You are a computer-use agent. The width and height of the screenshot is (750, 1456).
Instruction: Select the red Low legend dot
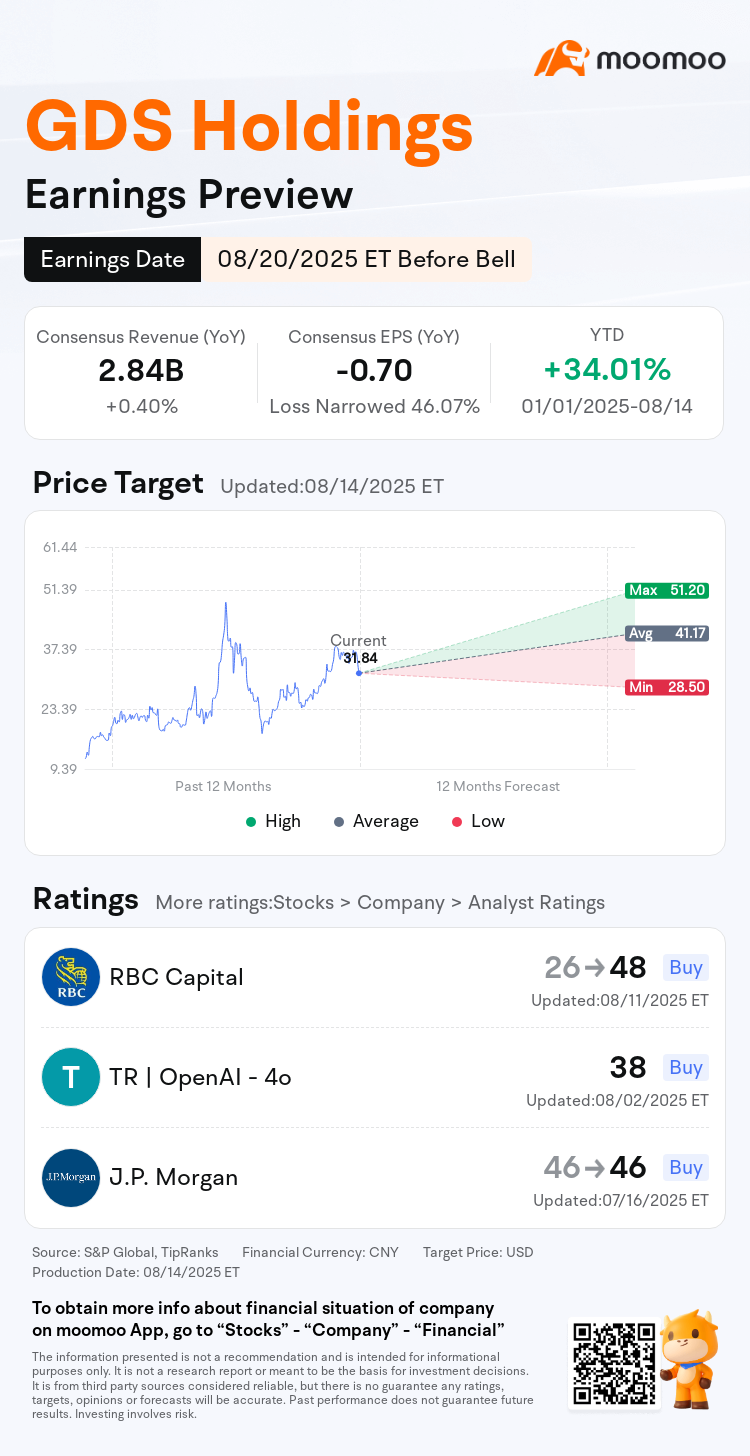[x=457, y=821]
